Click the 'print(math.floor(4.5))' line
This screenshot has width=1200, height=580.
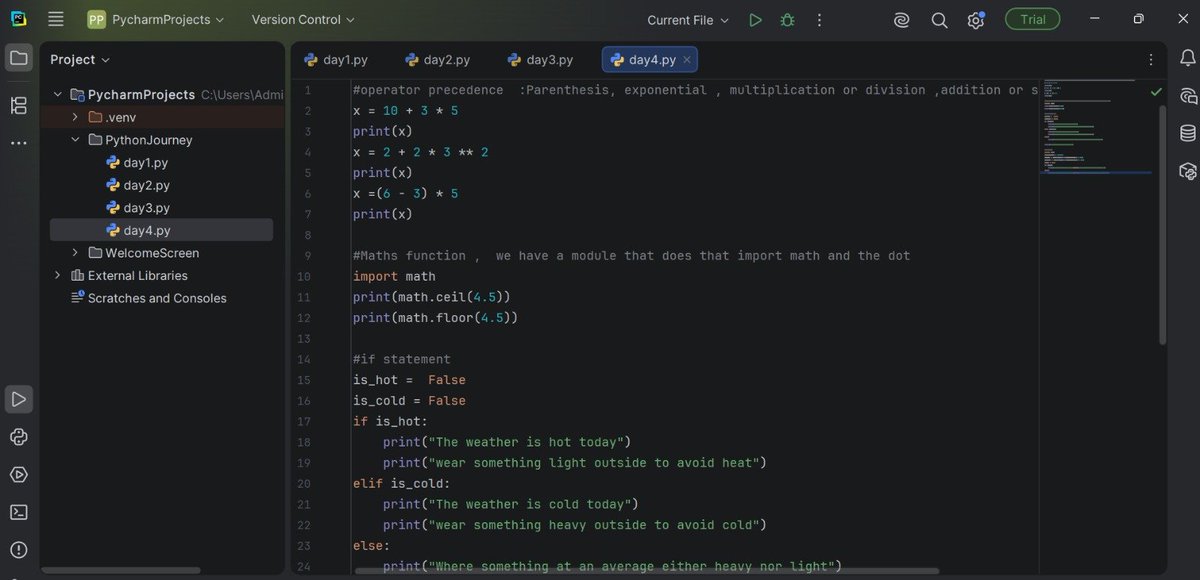click(435, 318)
